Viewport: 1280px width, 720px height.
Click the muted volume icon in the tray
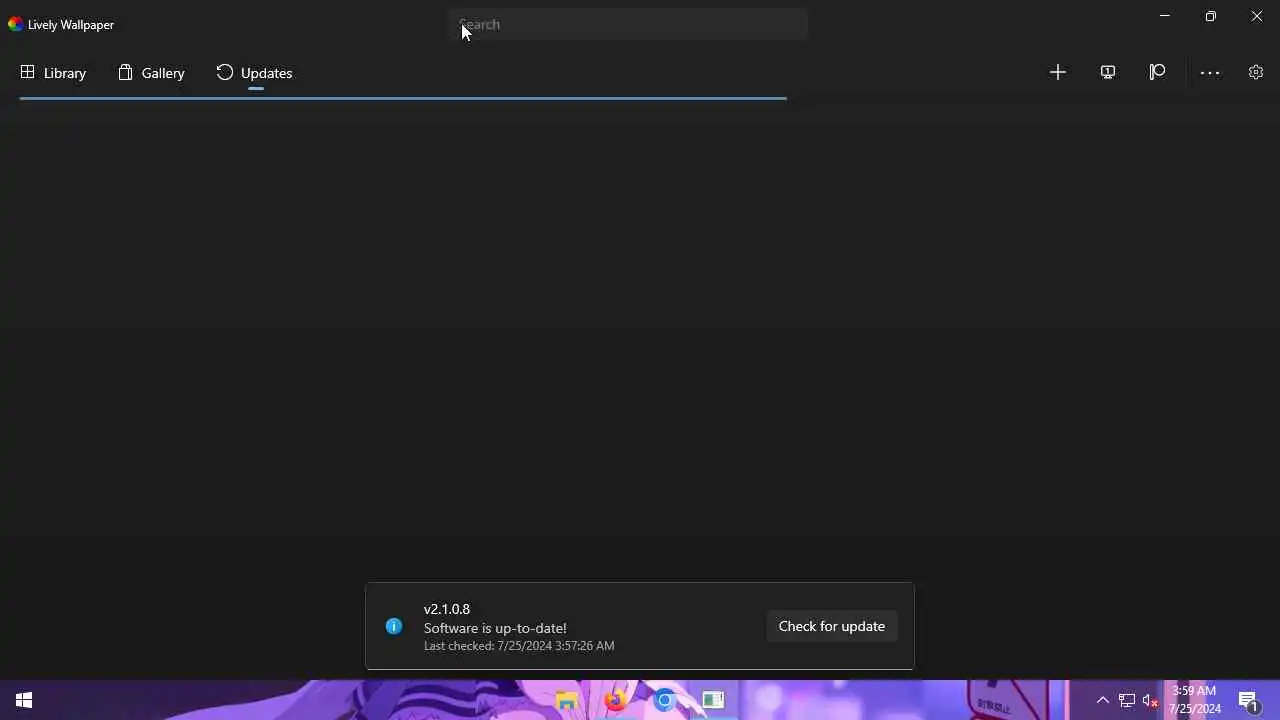click(x=1150, y=700)
